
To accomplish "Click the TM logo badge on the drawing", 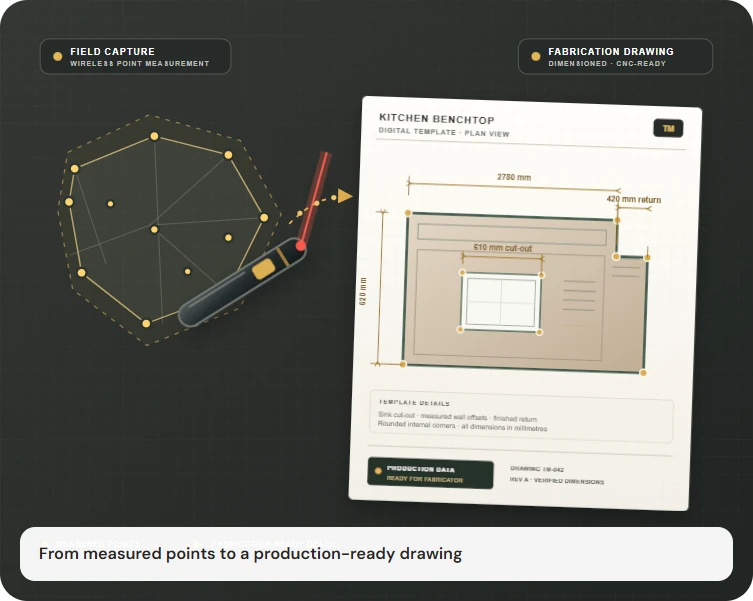I will coord(668,128).
